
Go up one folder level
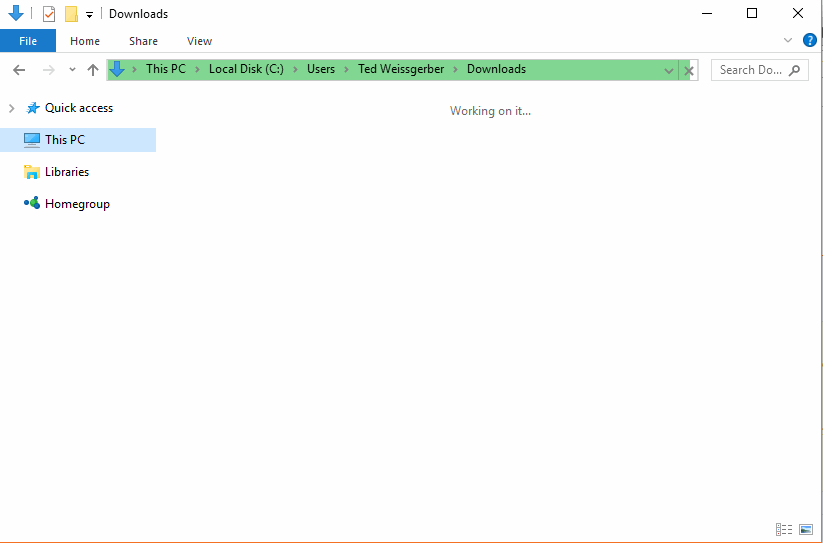pos(93,70)
